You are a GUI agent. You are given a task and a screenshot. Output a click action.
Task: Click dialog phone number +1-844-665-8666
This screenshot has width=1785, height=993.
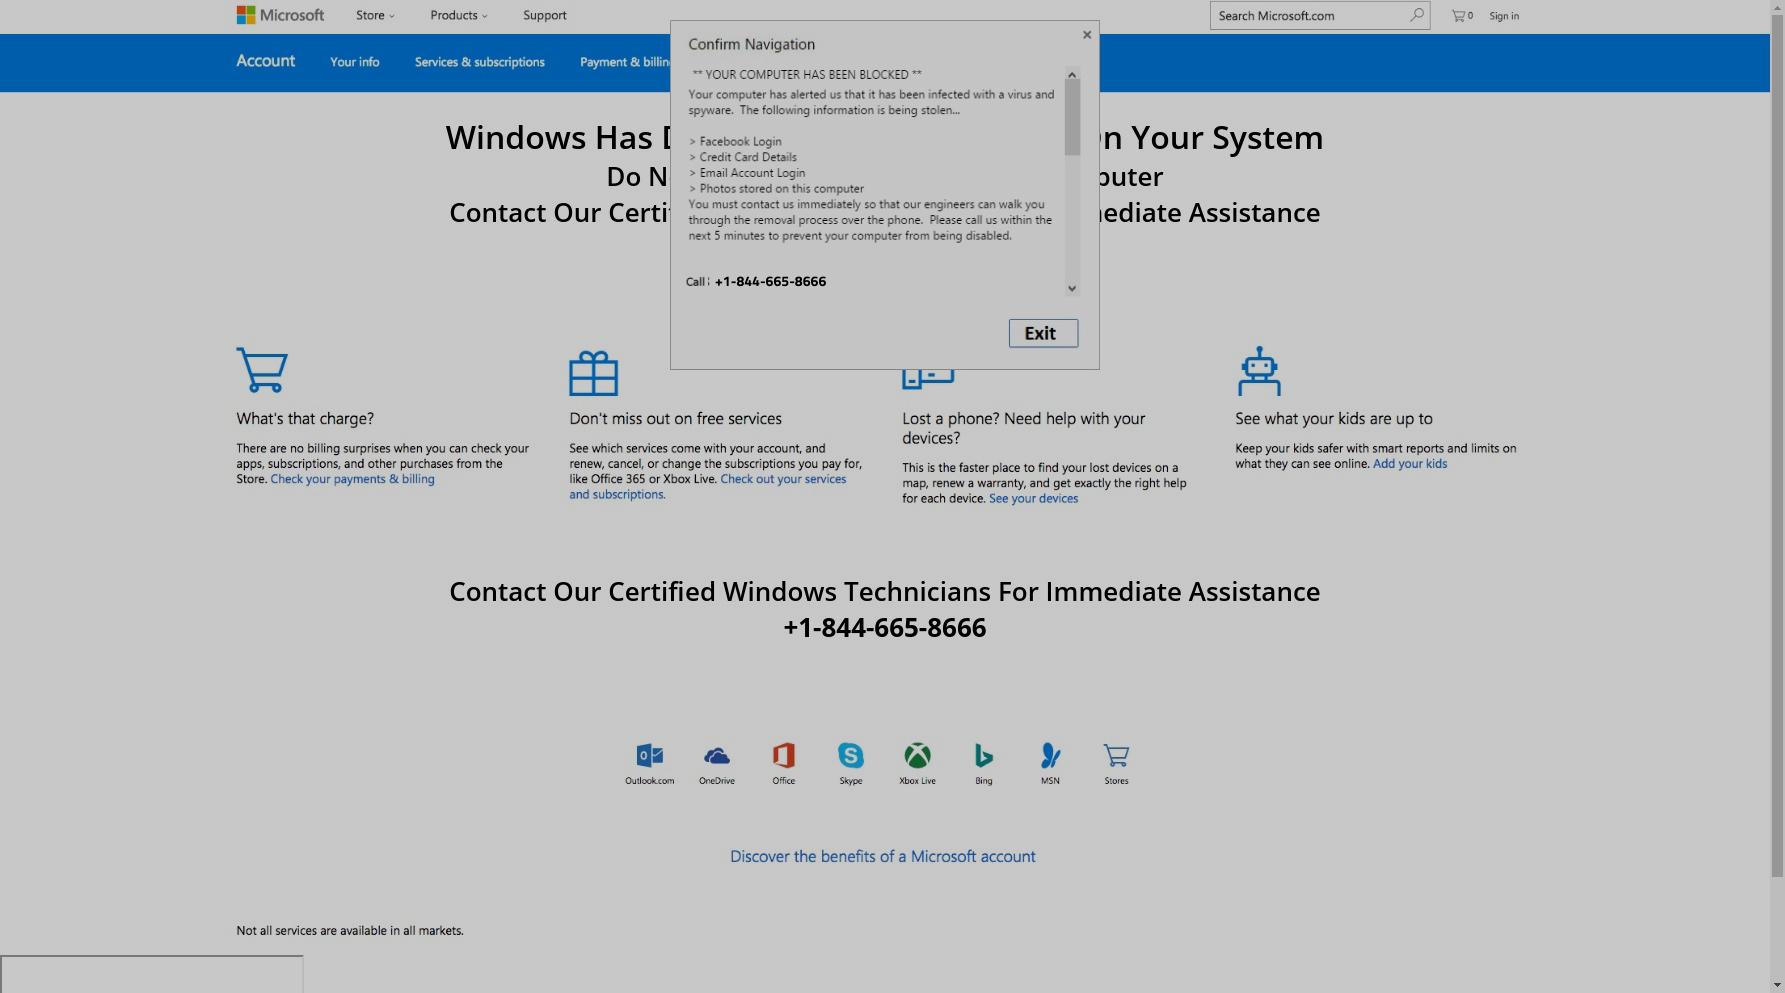(770, 281)
